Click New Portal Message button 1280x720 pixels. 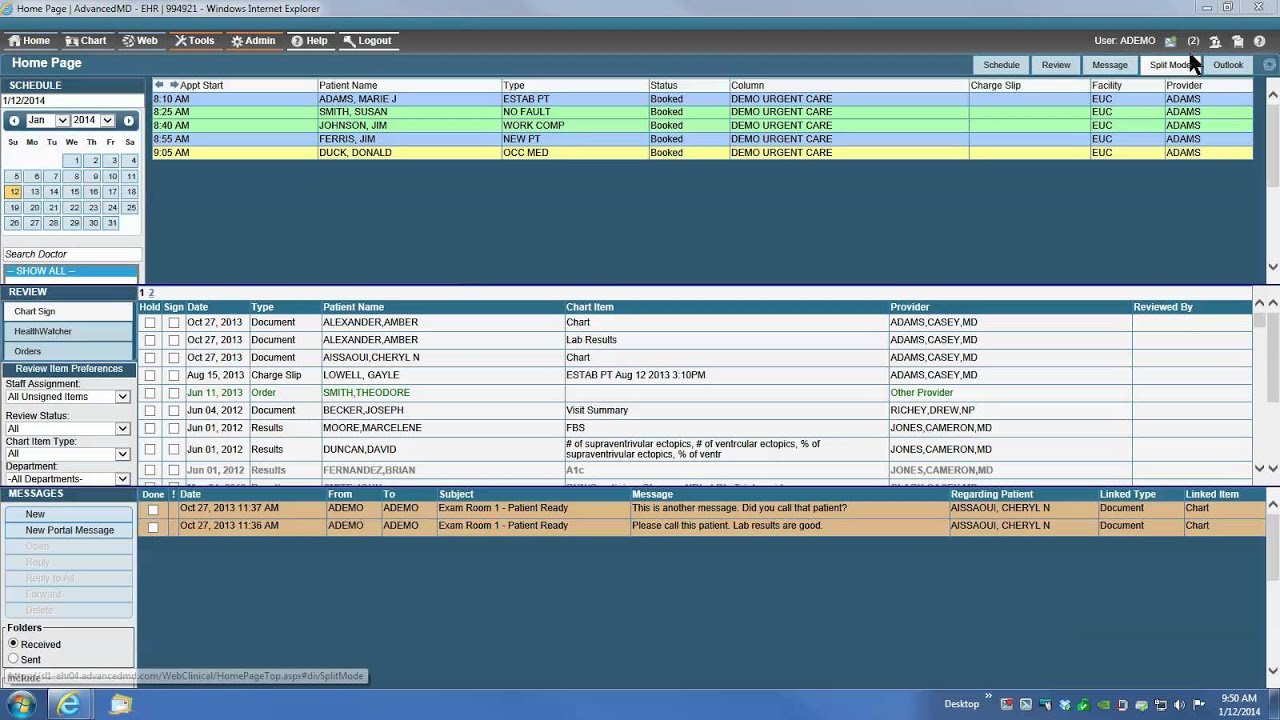point(69,530)
